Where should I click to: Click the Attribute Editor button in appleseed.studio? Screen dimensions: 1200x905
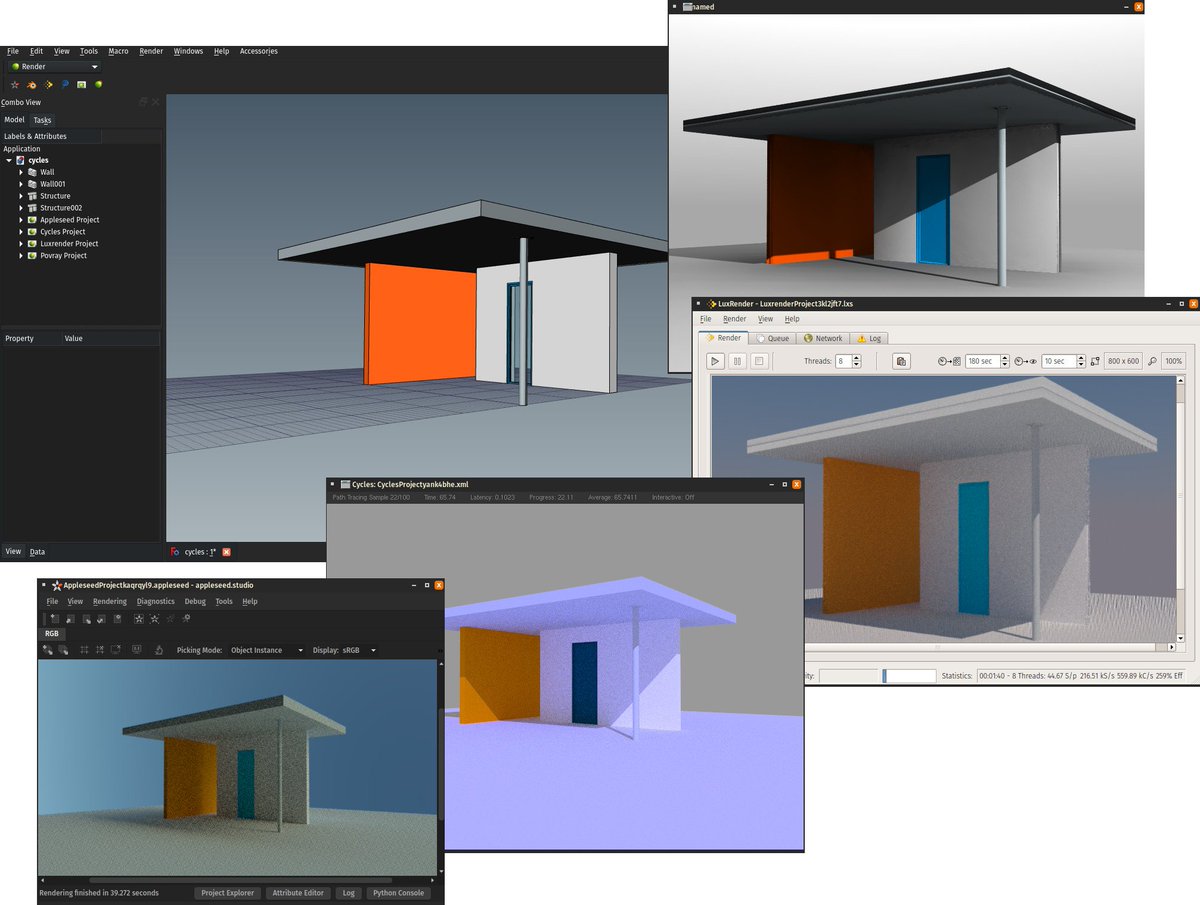click(x=297, y=892)
